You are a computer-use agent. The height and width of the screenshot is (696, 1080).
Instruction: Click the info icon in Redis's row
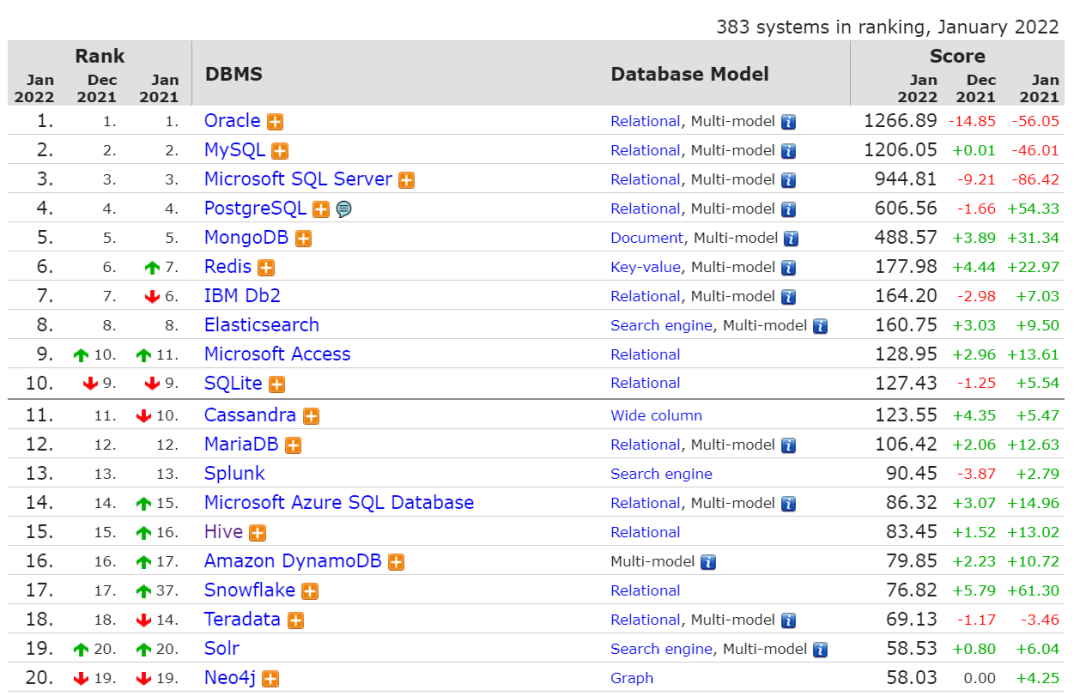point(789,268)
